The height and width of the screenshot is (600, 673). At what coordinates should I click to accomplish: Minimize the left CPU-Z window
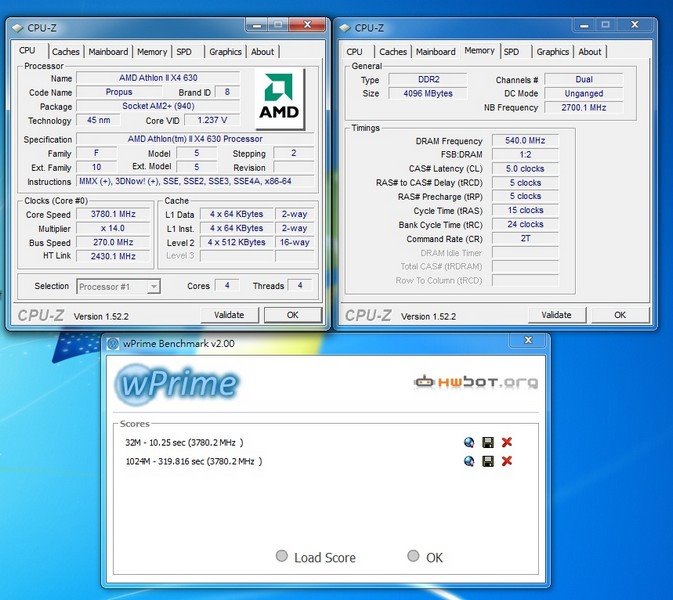click(x=257, y=25)
